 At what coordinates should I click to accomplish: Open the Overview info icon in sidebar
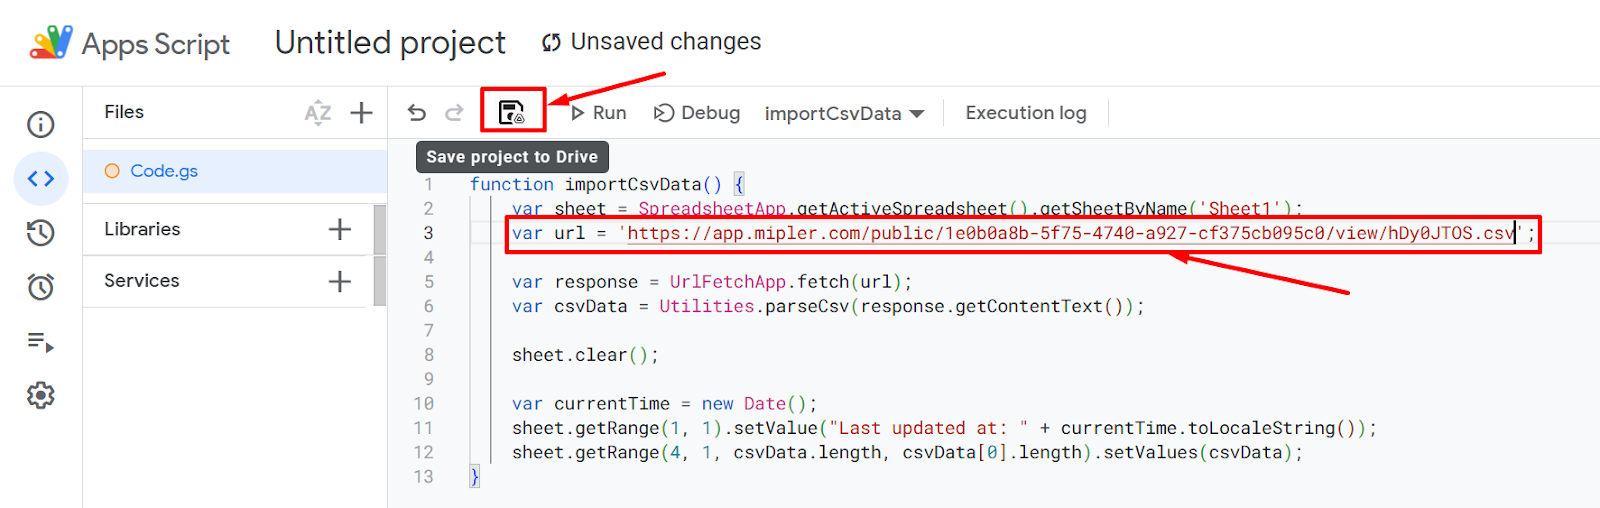[x=41, y=124]
